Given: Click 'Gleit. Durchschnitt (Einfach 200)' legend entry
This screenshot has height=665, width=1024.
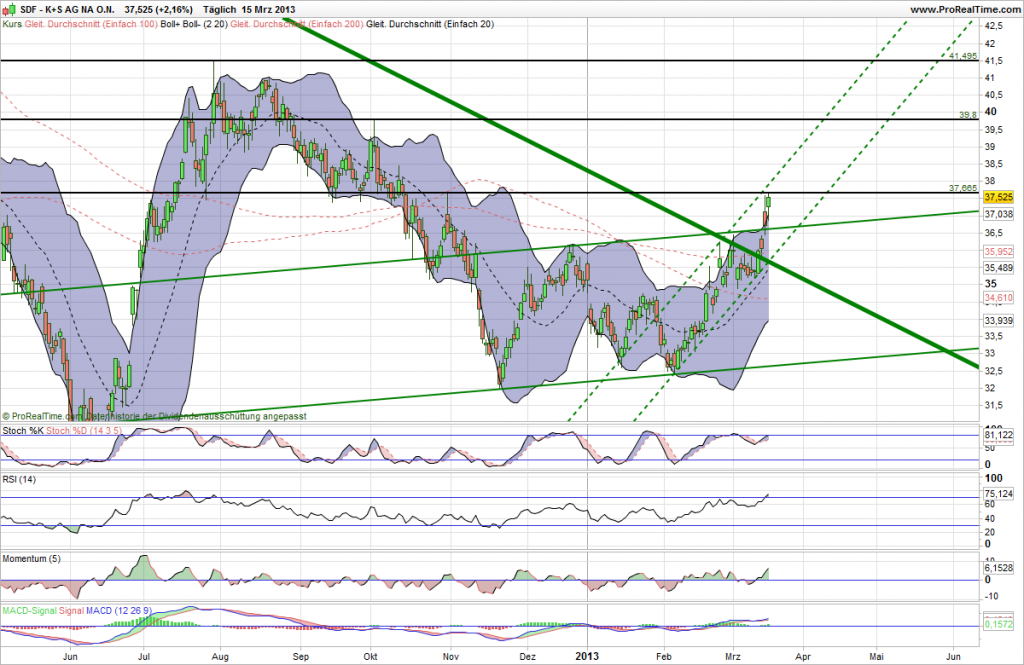Looking at the screenshot, I should [297, 23].
